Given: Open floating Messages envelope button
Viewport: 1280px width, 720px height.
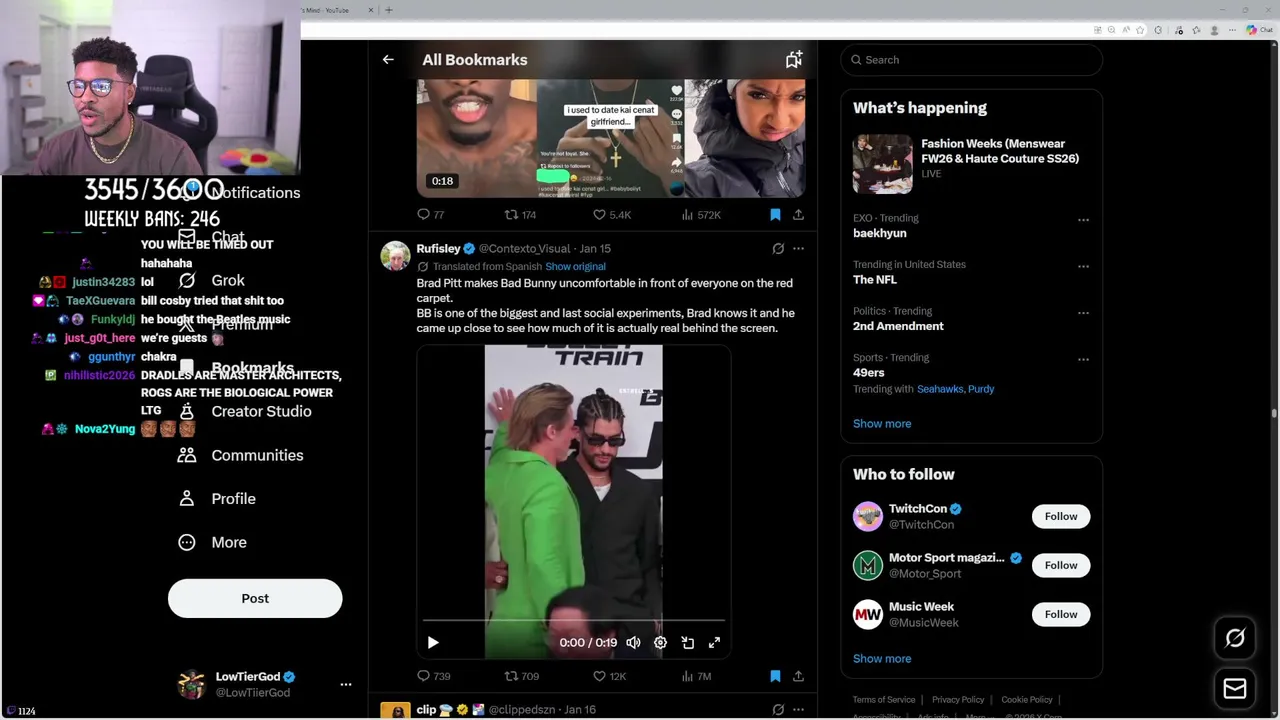Looking at the screenshot, I should click(1235, 689).
